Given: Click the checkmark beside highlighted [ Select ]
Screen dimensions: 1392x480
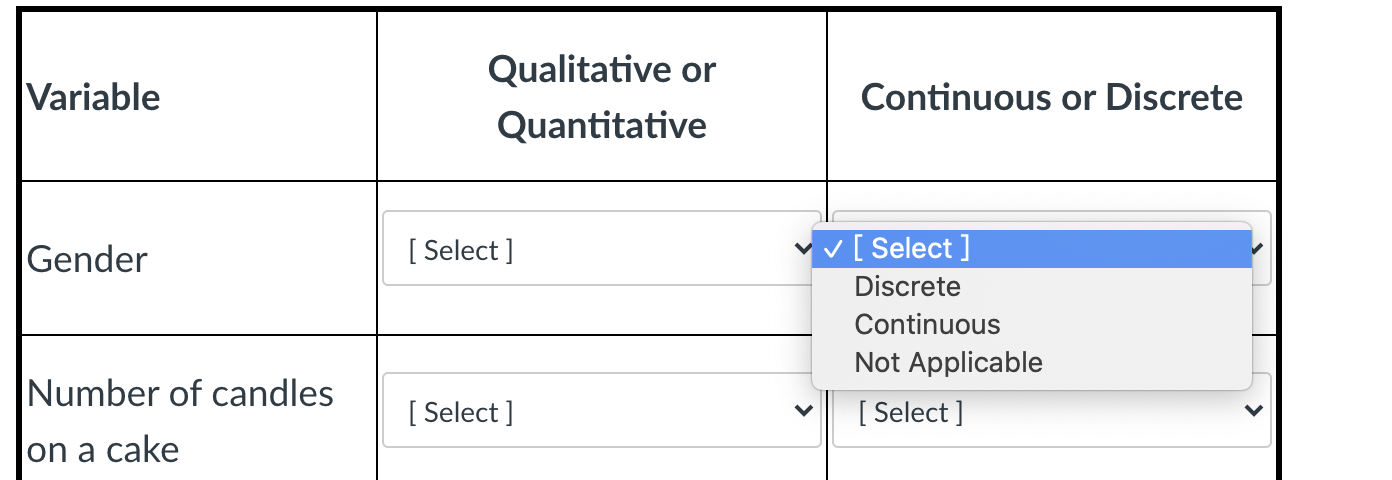Looking at the screenshot, I should click(x=832, y=248).
